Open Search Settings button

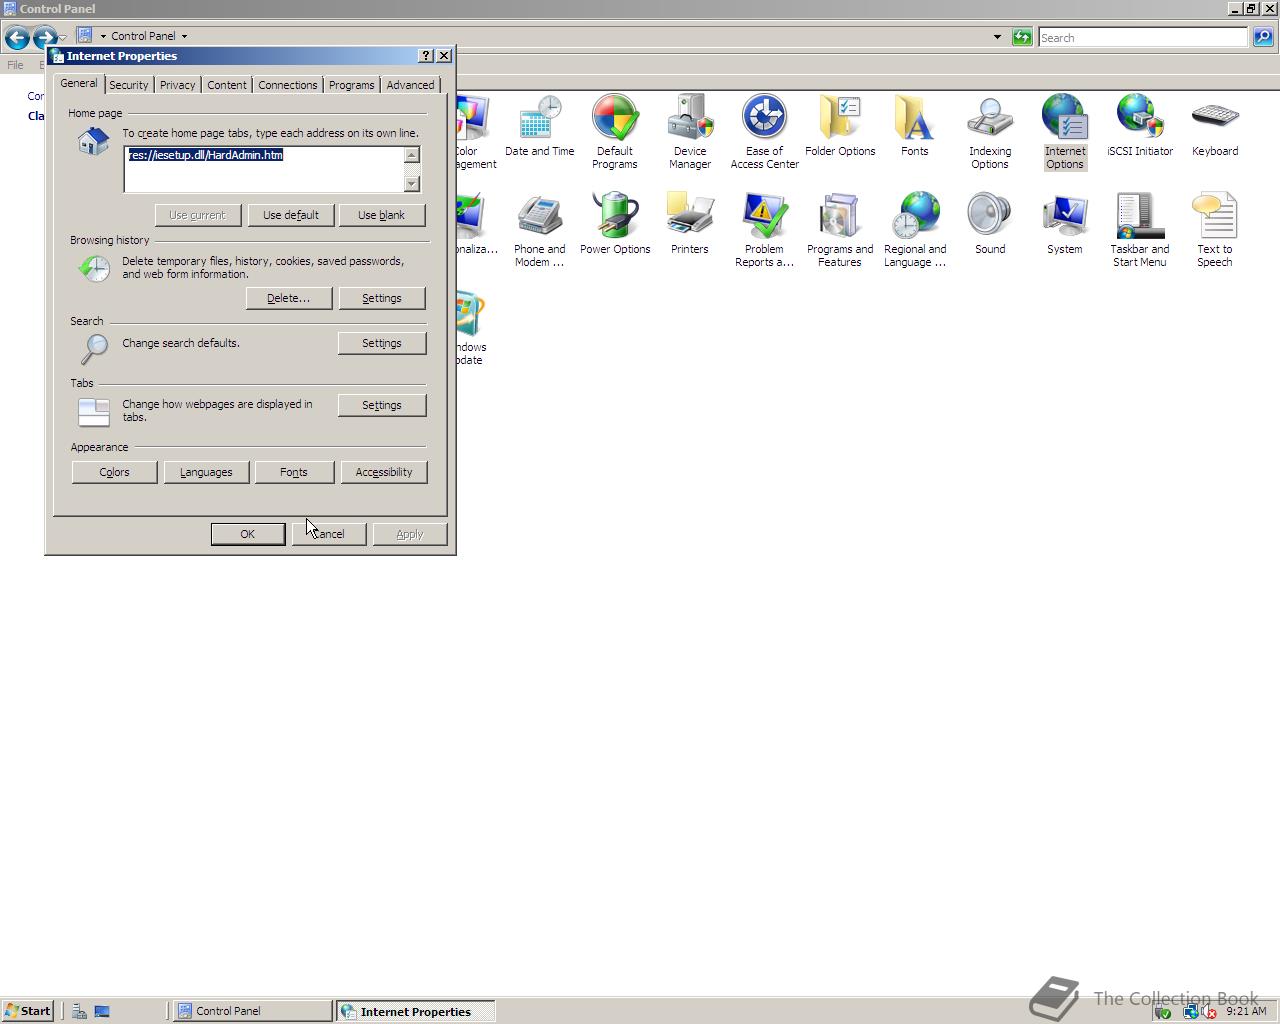tap(382, 343)
